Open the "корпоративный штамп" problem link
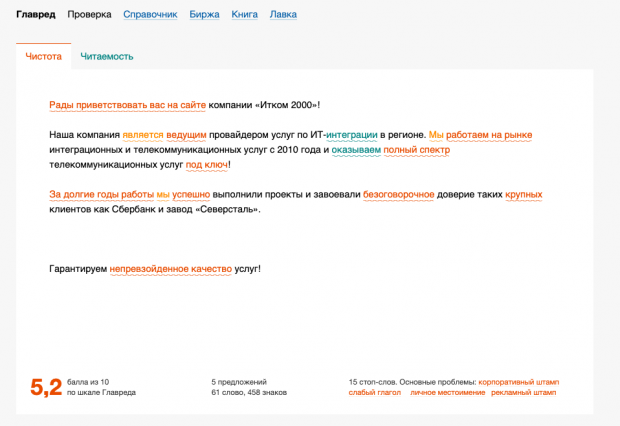 (518, 382)
